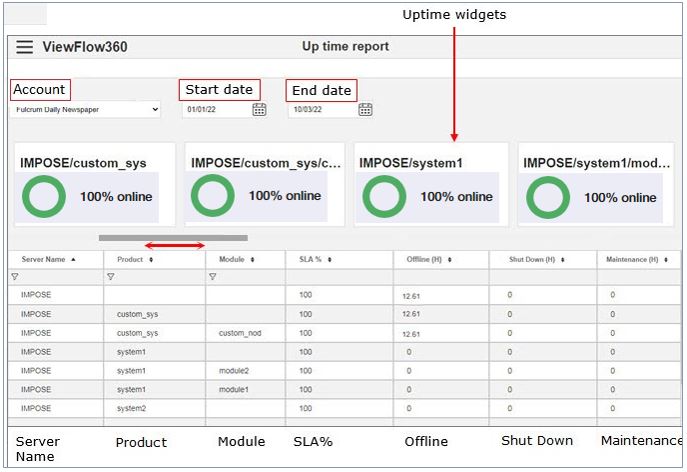
Task: Select the row with module custom_nod
Action: click(240, 333)
